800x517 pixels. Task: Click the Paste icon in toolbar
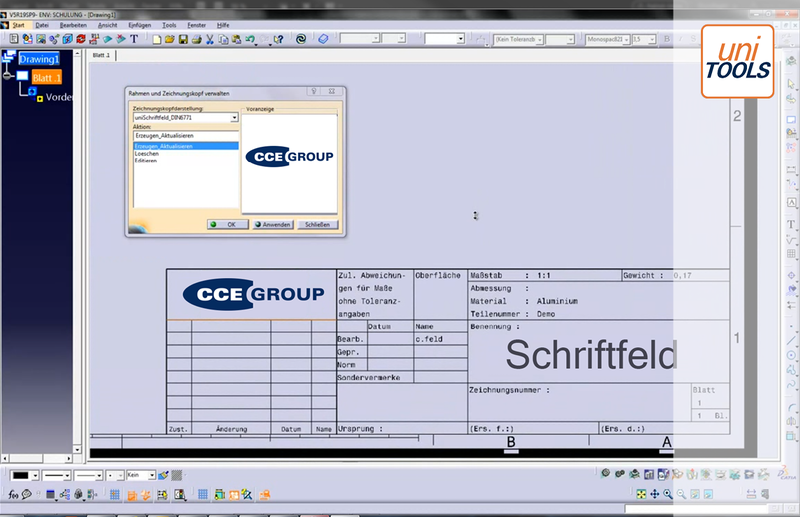tap(236, 39)
